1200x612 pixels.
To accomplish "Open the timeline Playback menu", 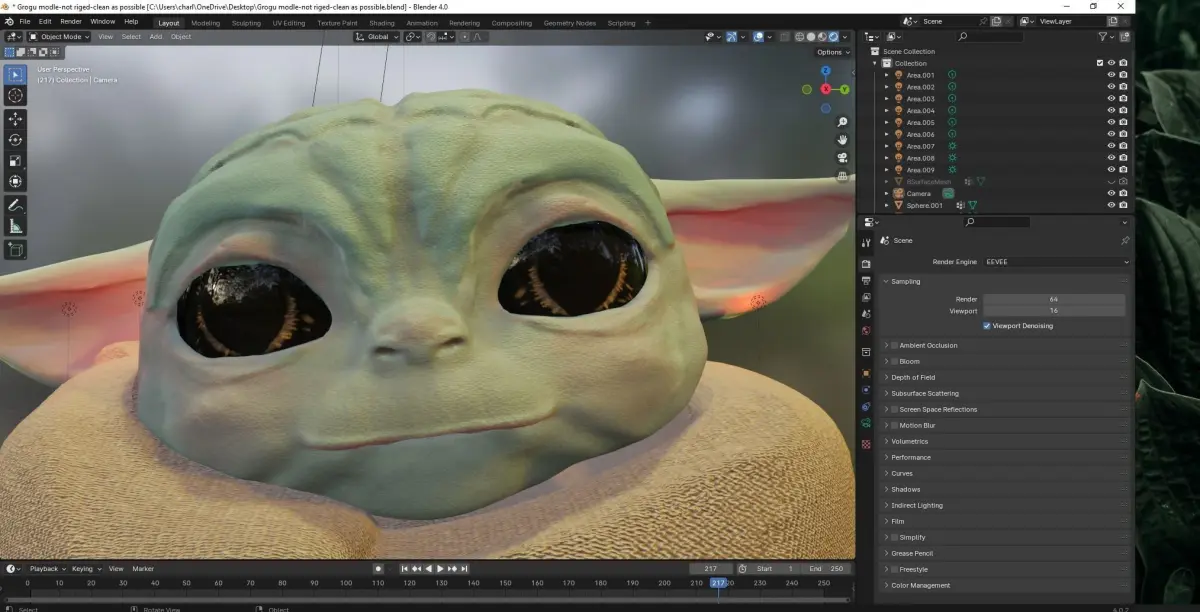I will (46, 569).
